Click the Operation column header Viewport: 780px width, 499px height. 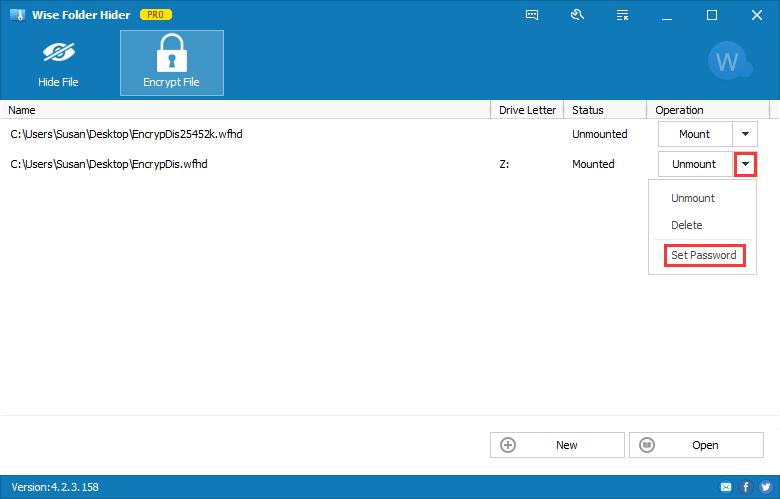coord(708,110)
